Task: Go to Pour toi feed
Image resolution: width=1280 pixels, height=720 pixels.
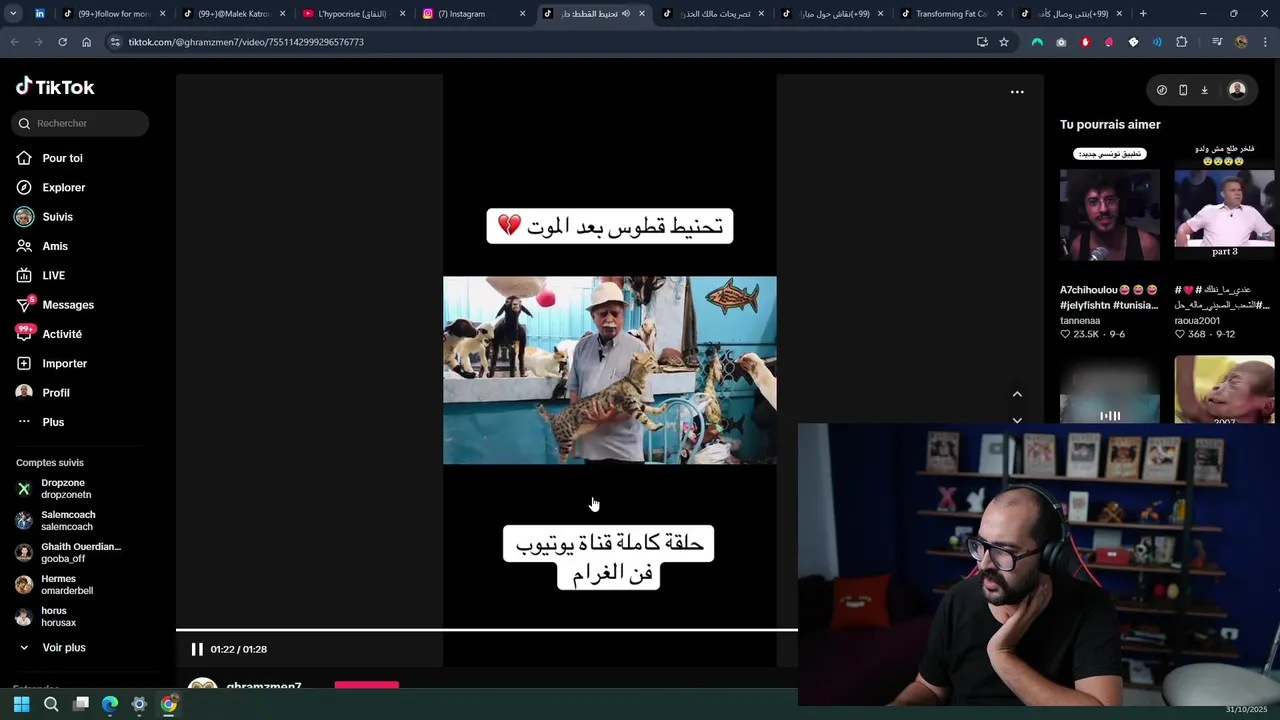Action: pyautogui.click(x=62, y=158)
